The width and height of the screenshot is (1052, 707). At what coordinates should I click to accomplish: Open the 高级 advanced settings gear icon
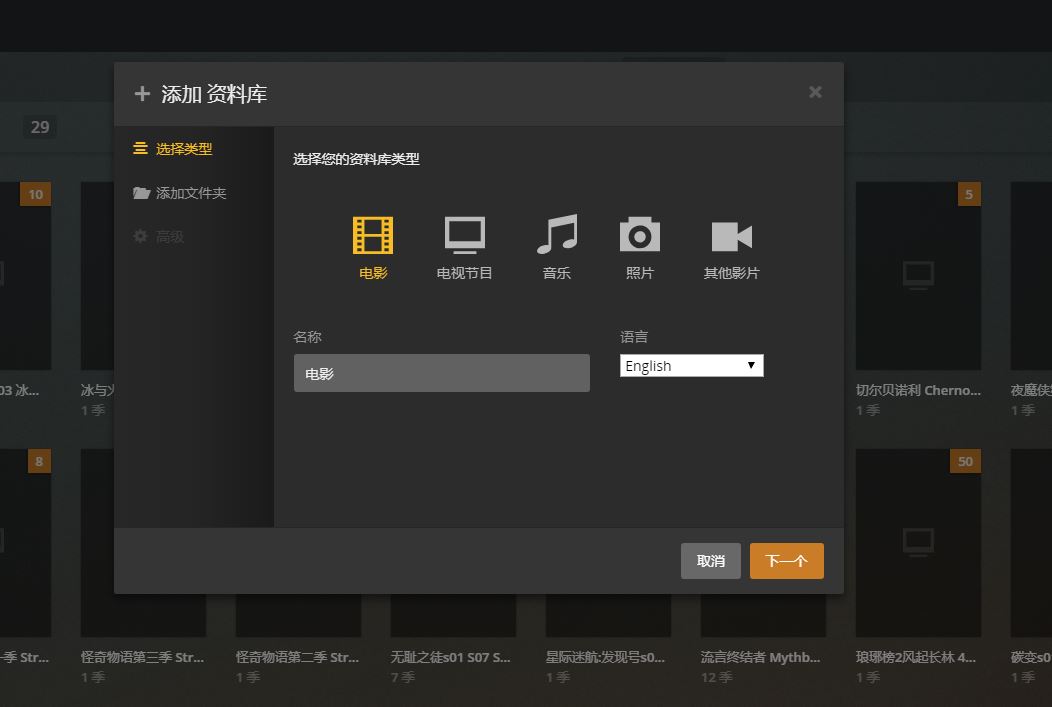141,236
